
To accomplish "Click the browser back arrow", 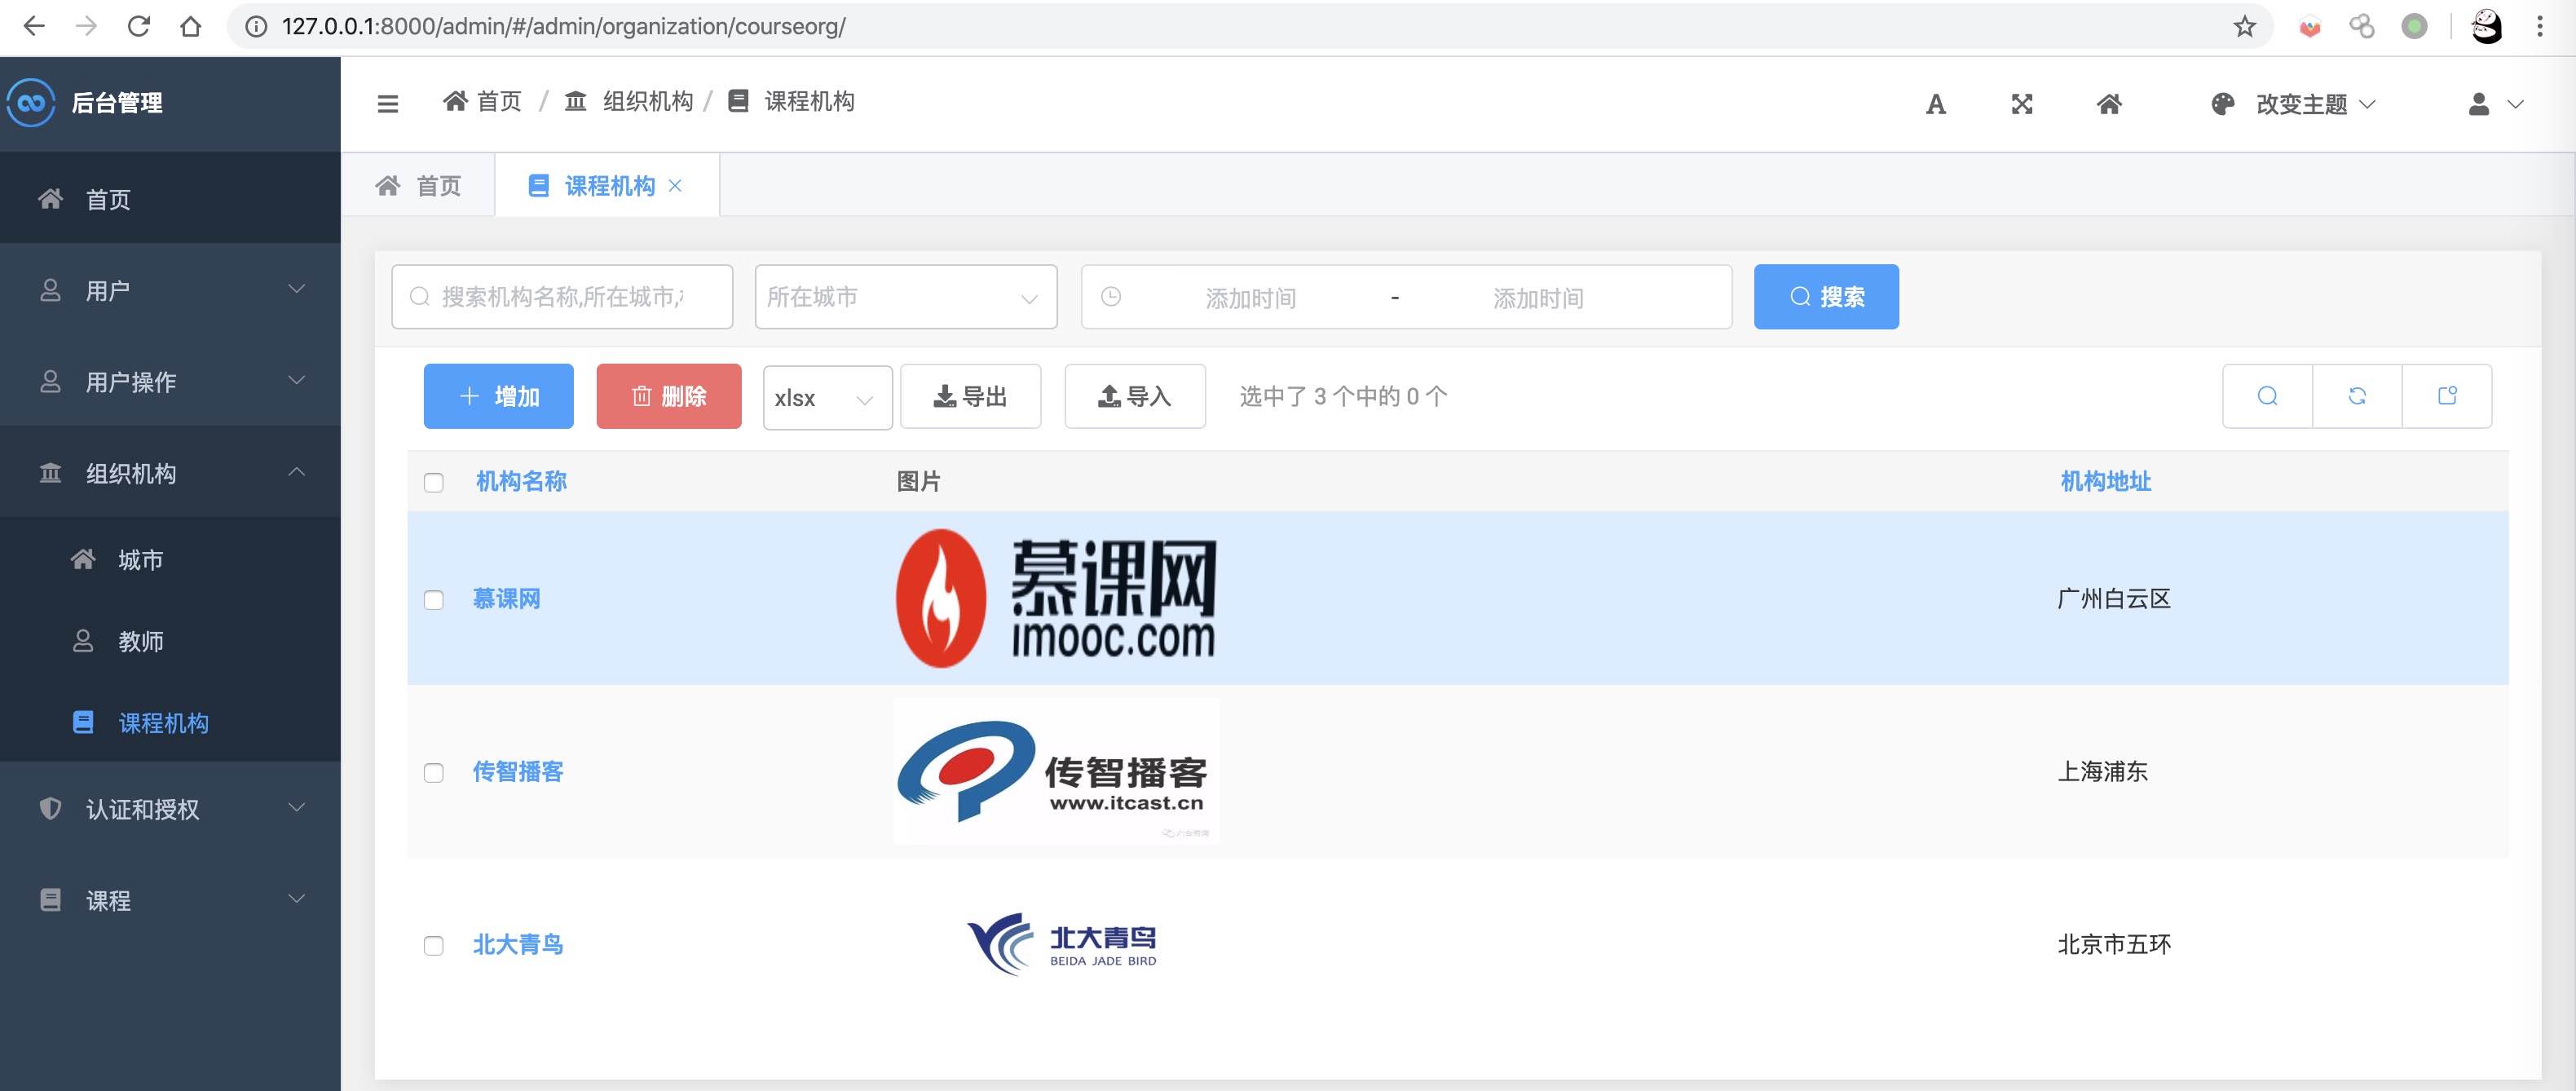I will coord(34,26).
